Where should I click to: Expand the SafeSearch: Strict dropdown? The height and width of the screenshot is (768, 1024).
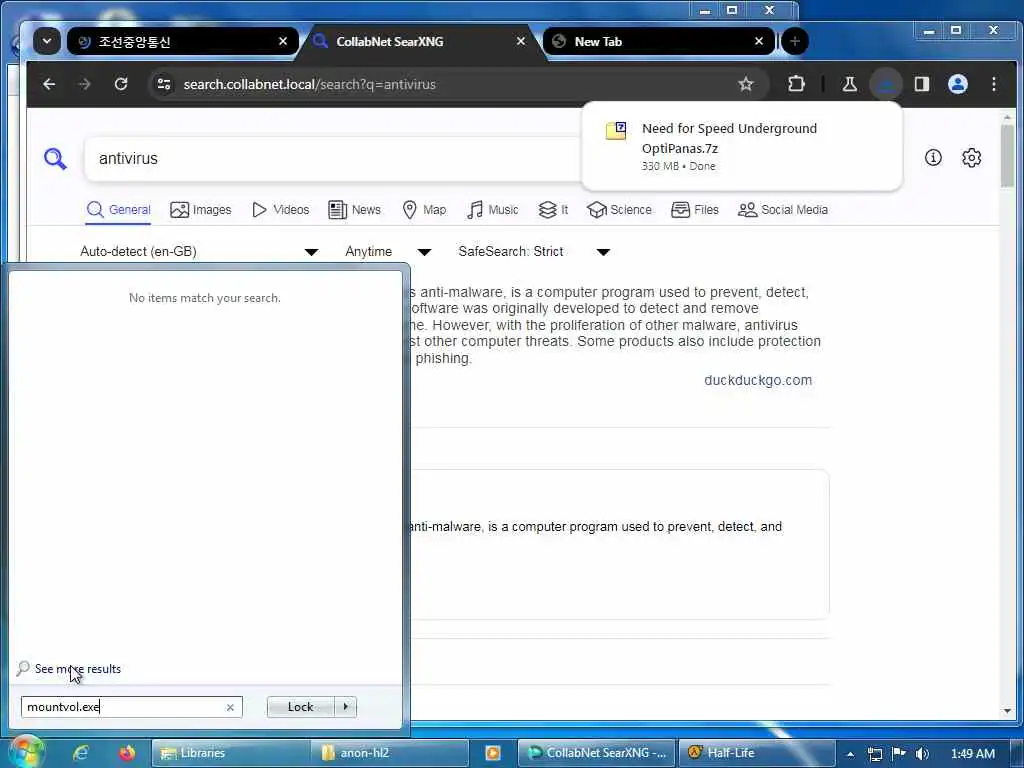click(x=534, y=251)
